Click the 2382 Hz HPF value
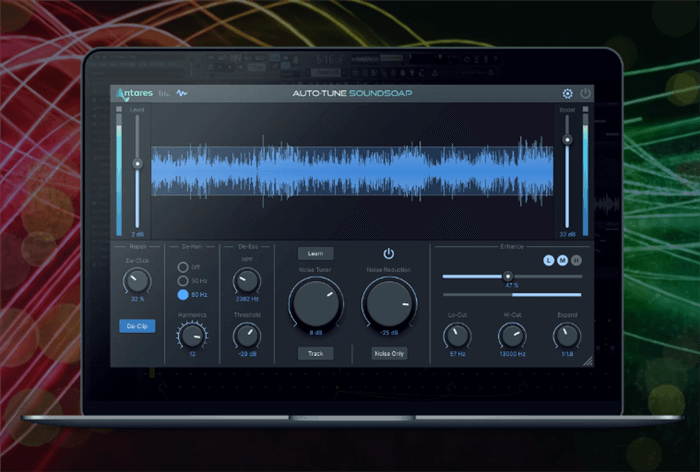This screenshot has height=472, width=700. tap(247, 299)
